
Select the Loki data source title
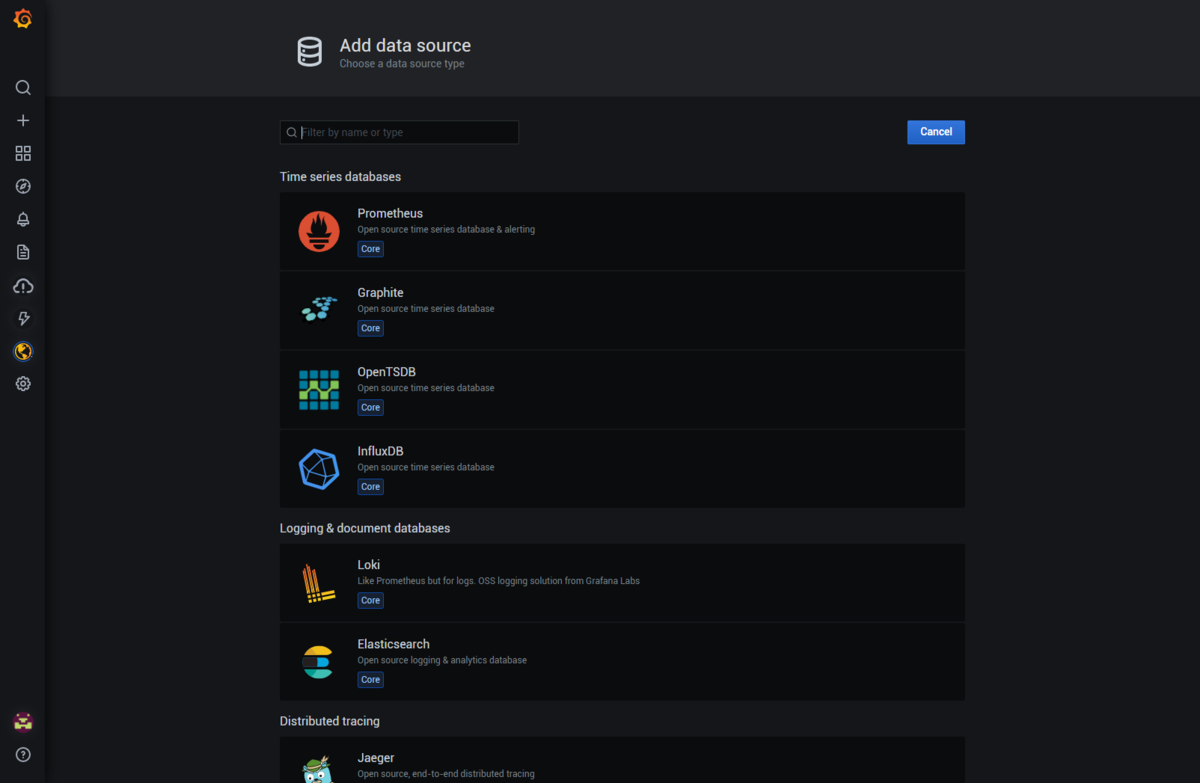369,565
